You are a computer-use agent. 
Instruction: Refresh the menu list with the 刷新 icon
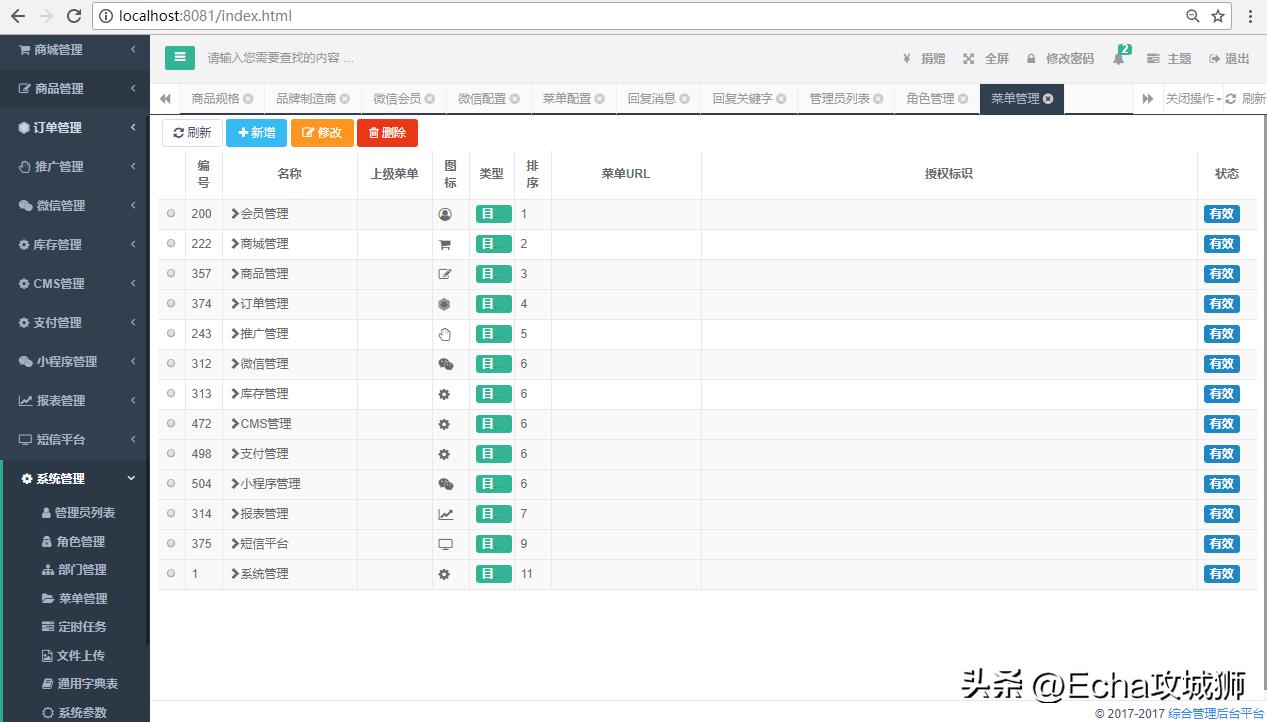pyautogui.click(x=191, y=132)
